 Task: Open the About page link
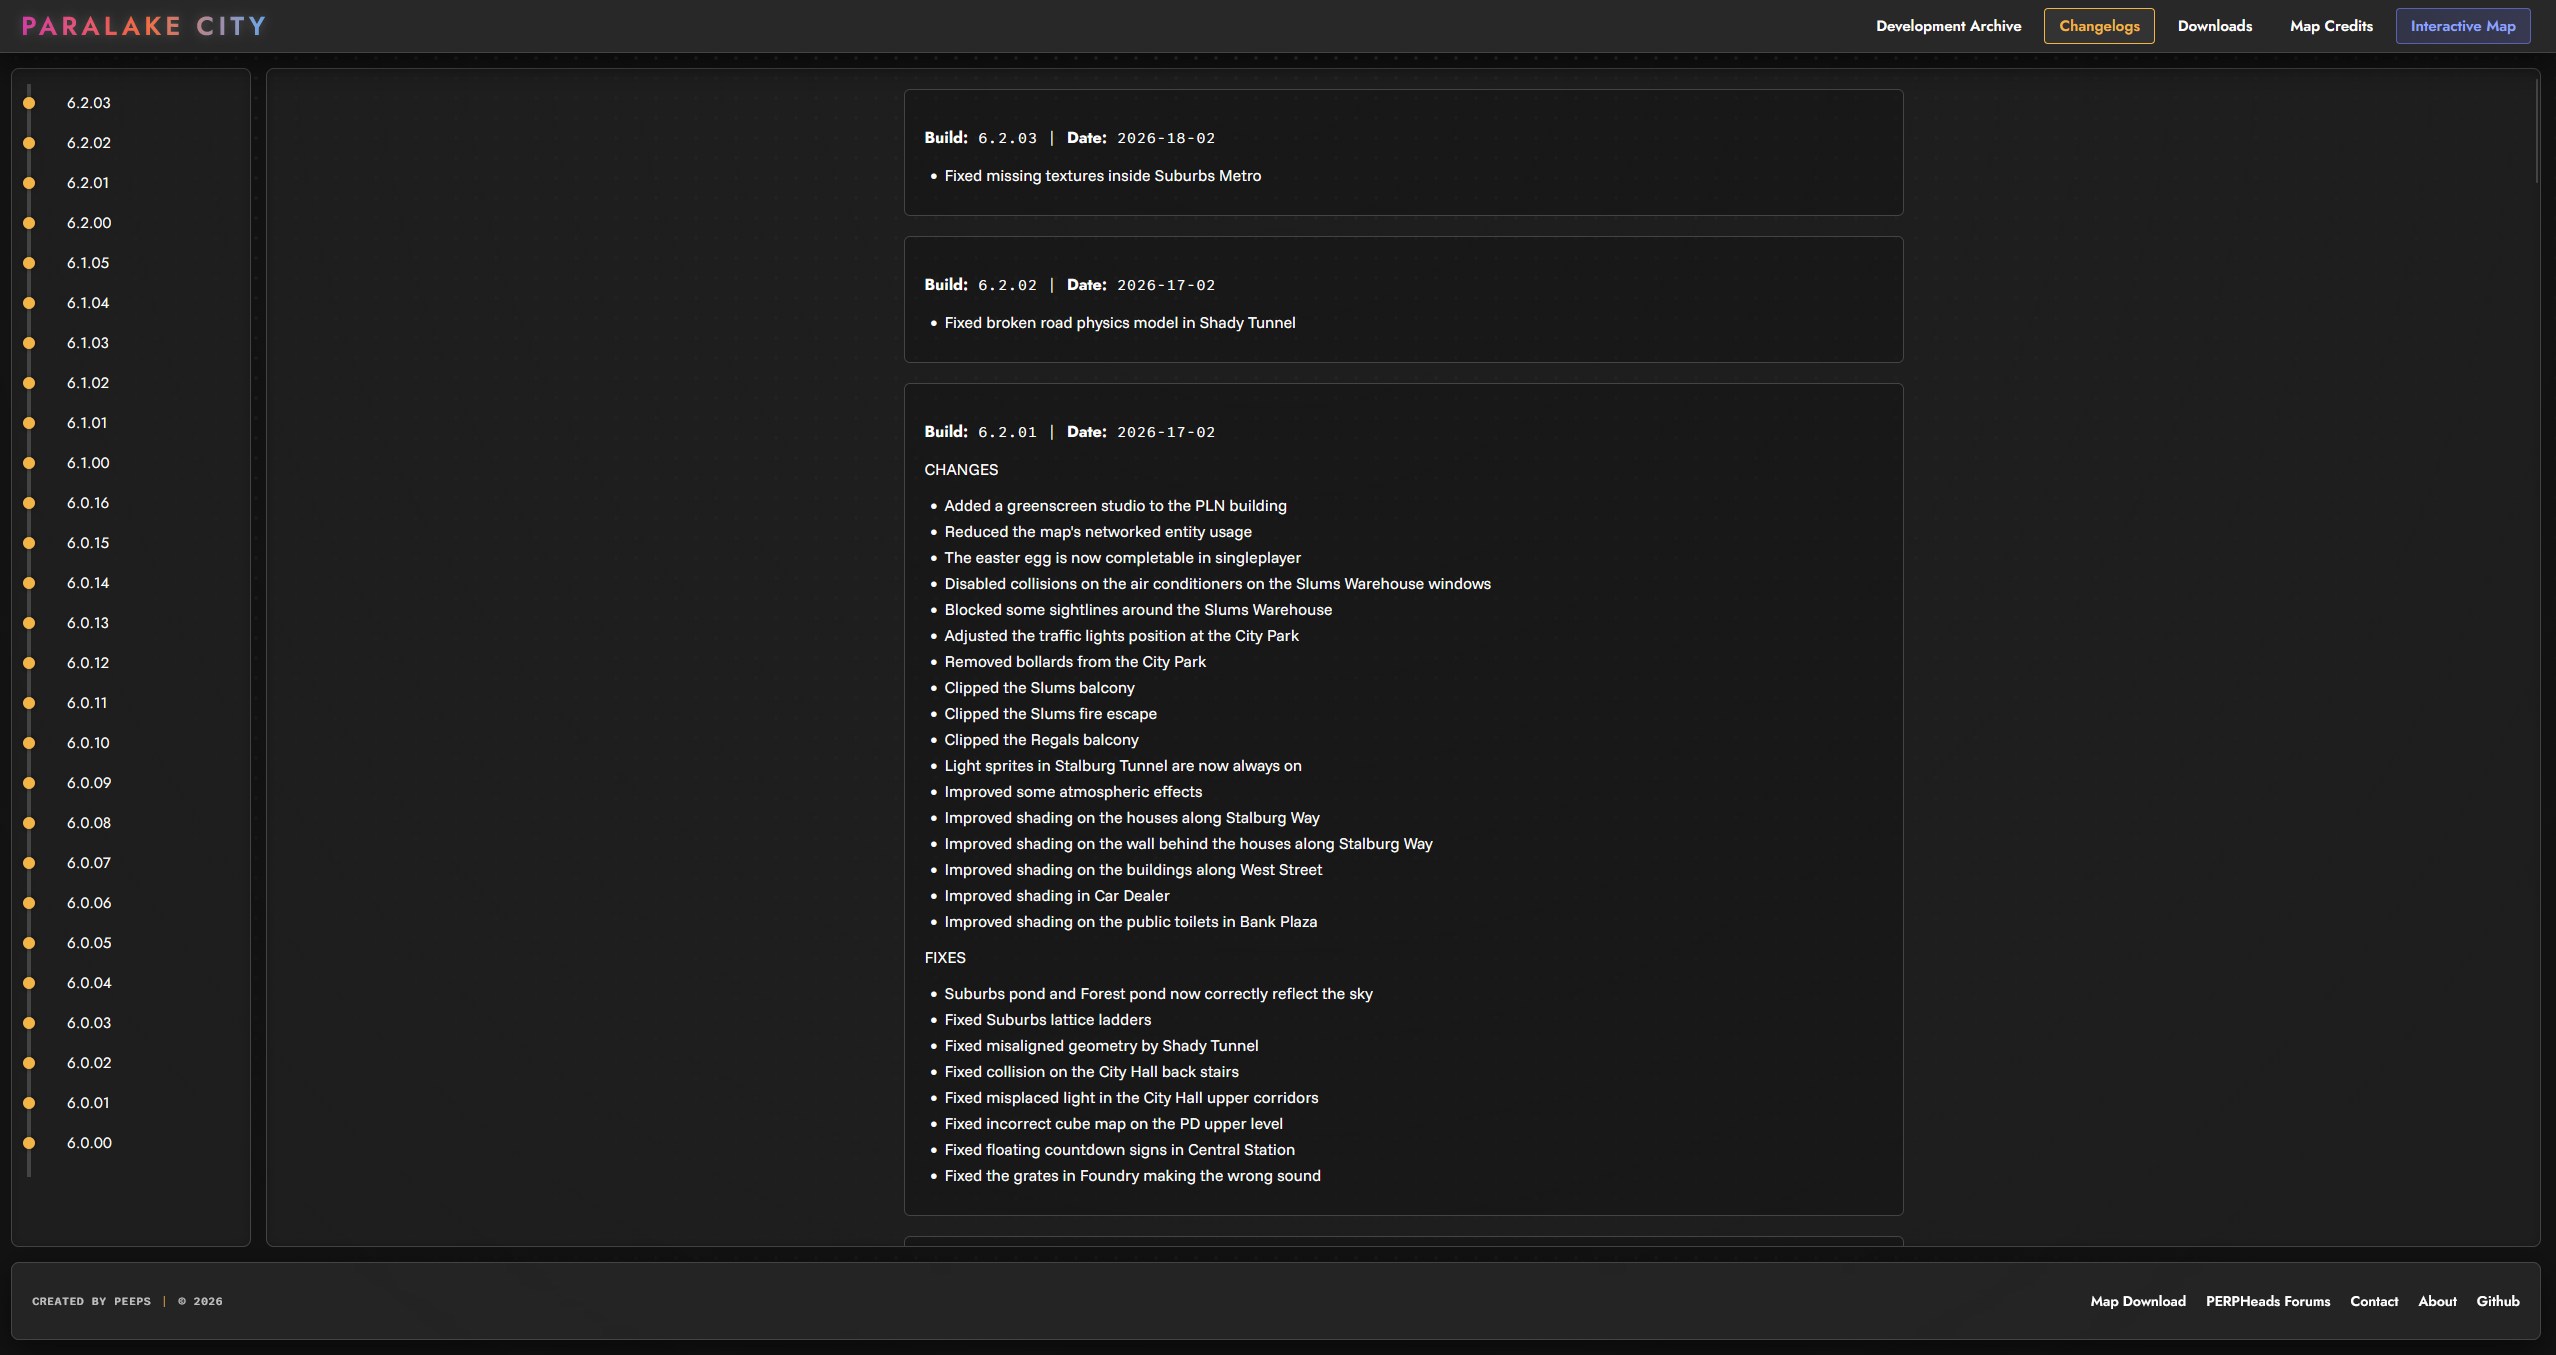[x=2437, y=1301]
